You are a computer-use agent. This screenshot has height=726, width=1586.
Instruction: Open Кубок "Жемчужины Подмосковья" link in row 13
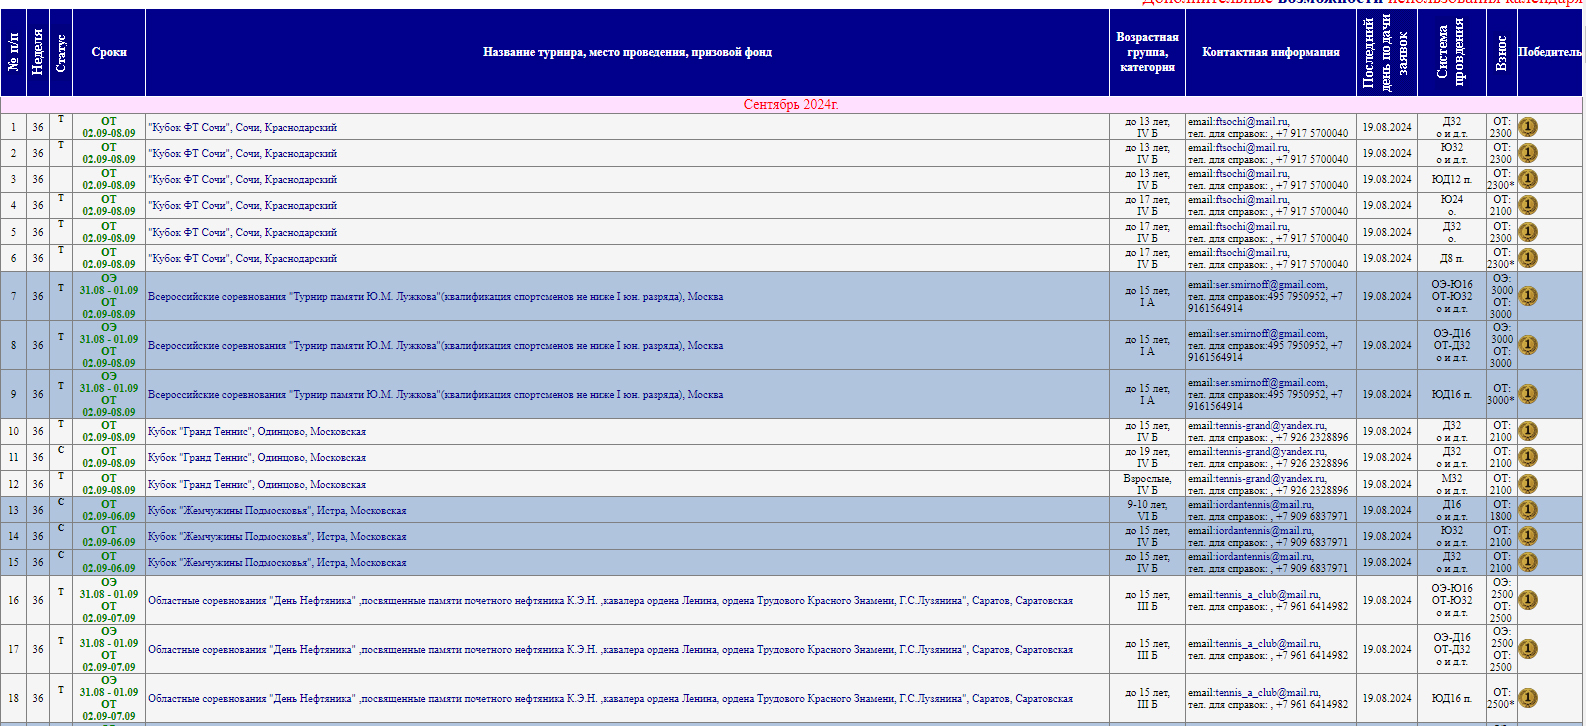pos(277,510)
